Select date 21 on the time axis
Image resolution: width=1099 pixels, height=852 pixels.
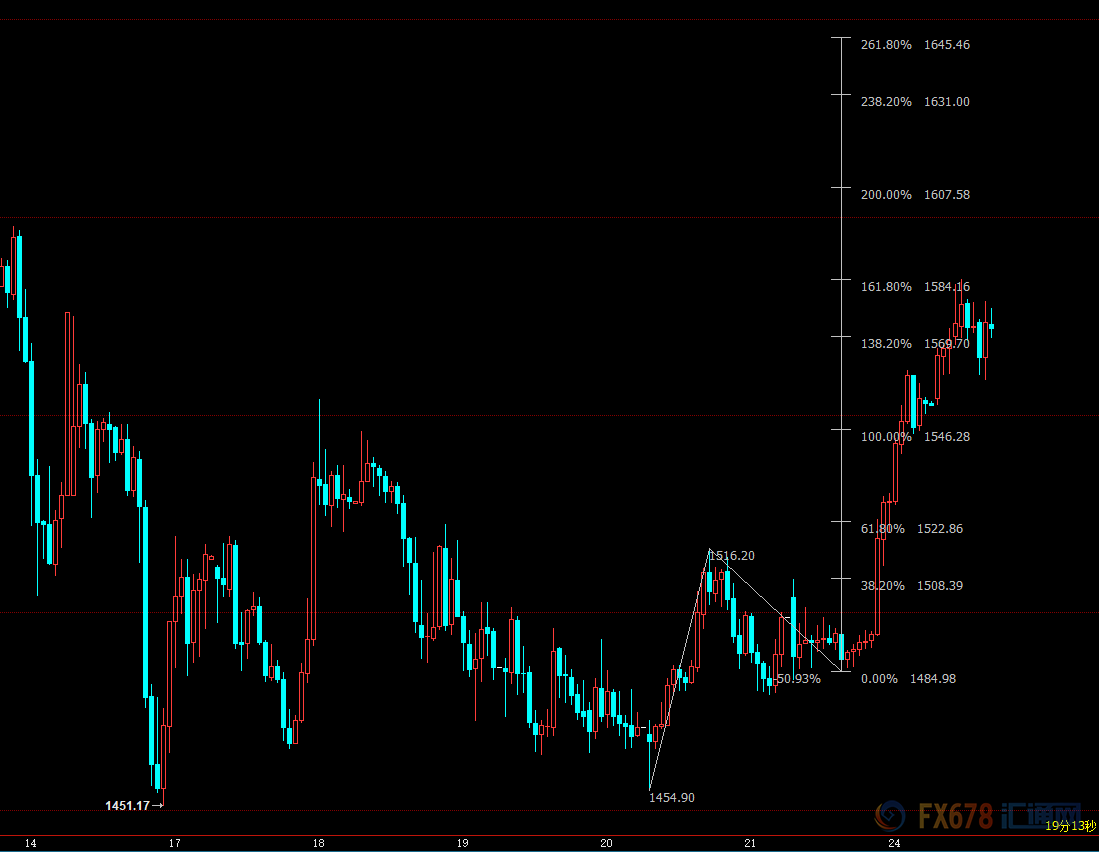coord(750,844)
